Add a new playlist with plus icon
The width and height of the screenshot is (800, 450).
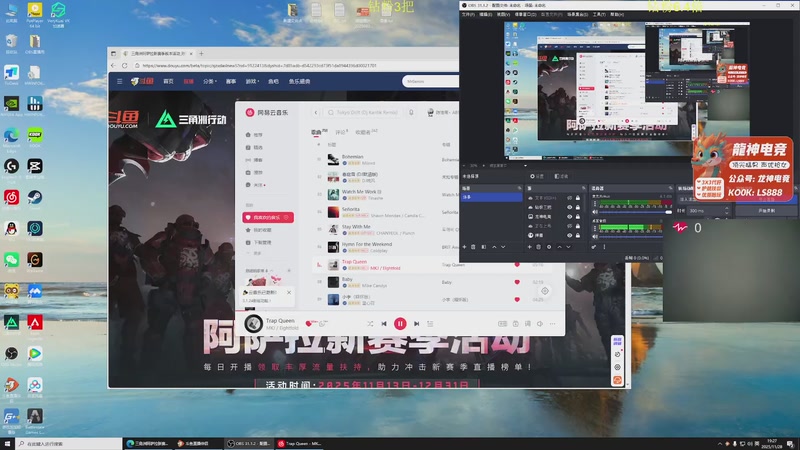click(289, 270)
